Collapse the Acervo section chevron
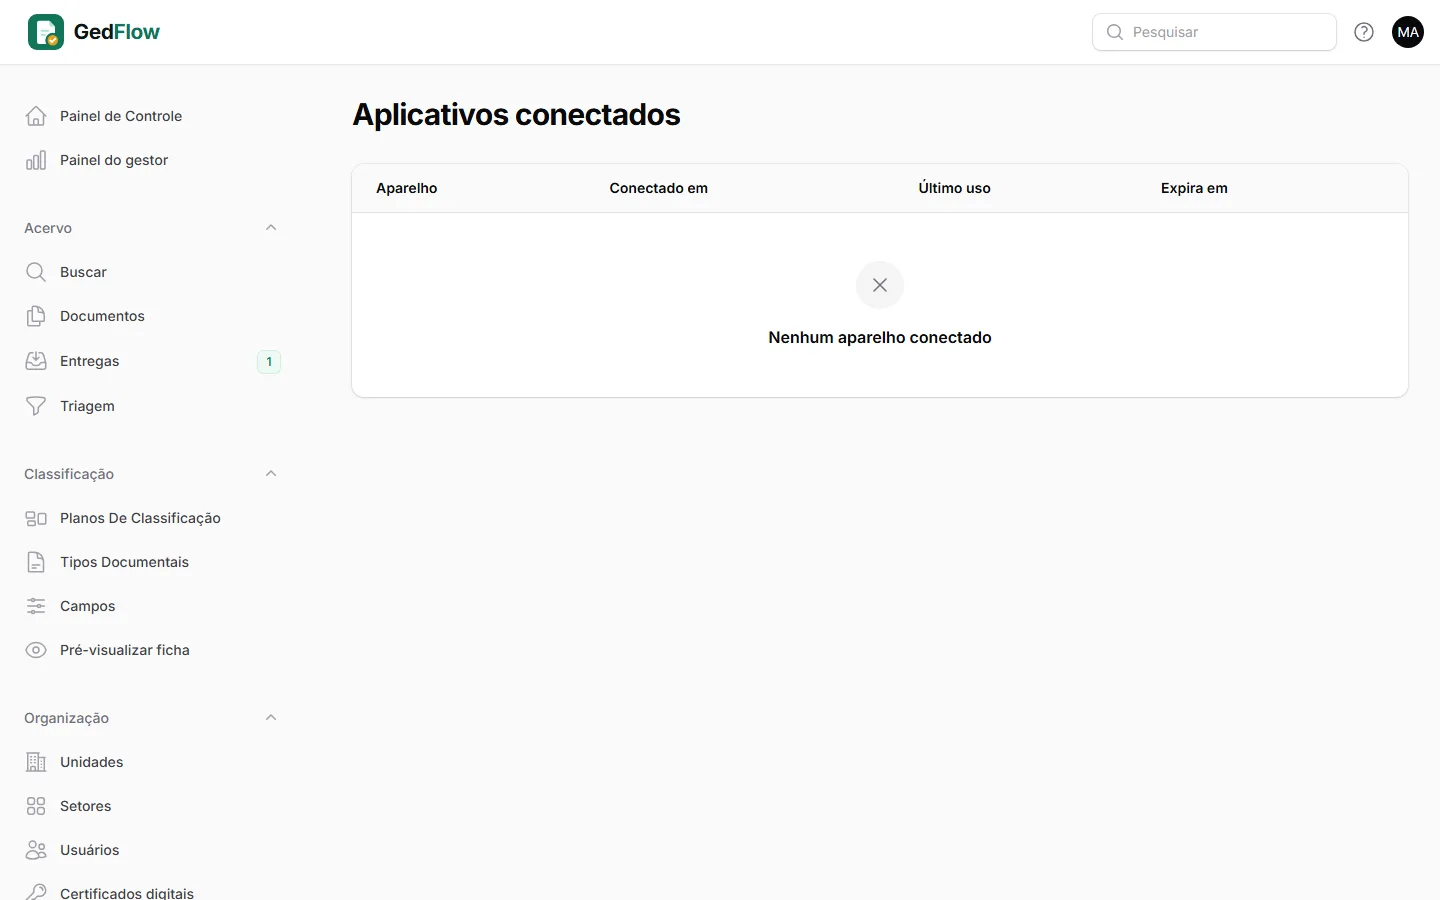1440x900 pixels. pyautogui.click(x=271, y=228)
